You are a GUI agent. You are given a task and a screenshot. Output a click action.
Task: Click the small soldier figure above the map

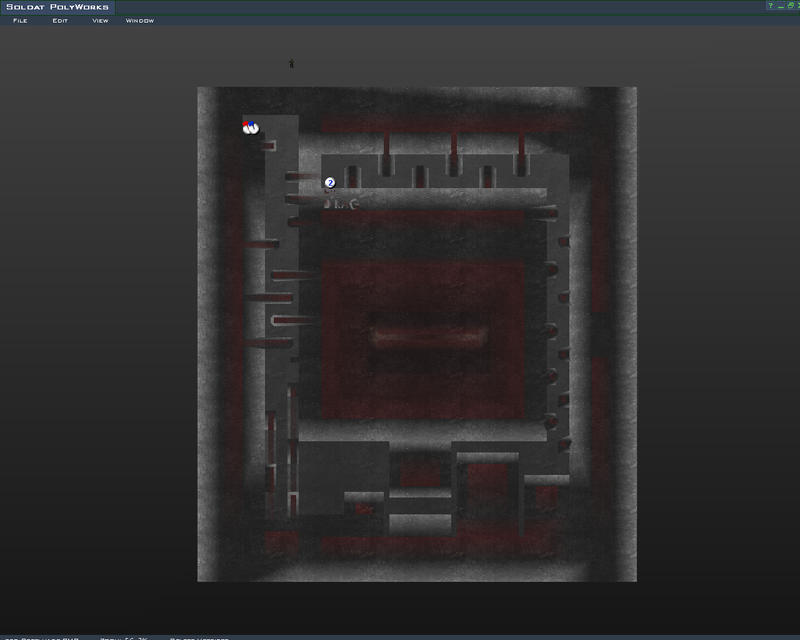point(292,64)
